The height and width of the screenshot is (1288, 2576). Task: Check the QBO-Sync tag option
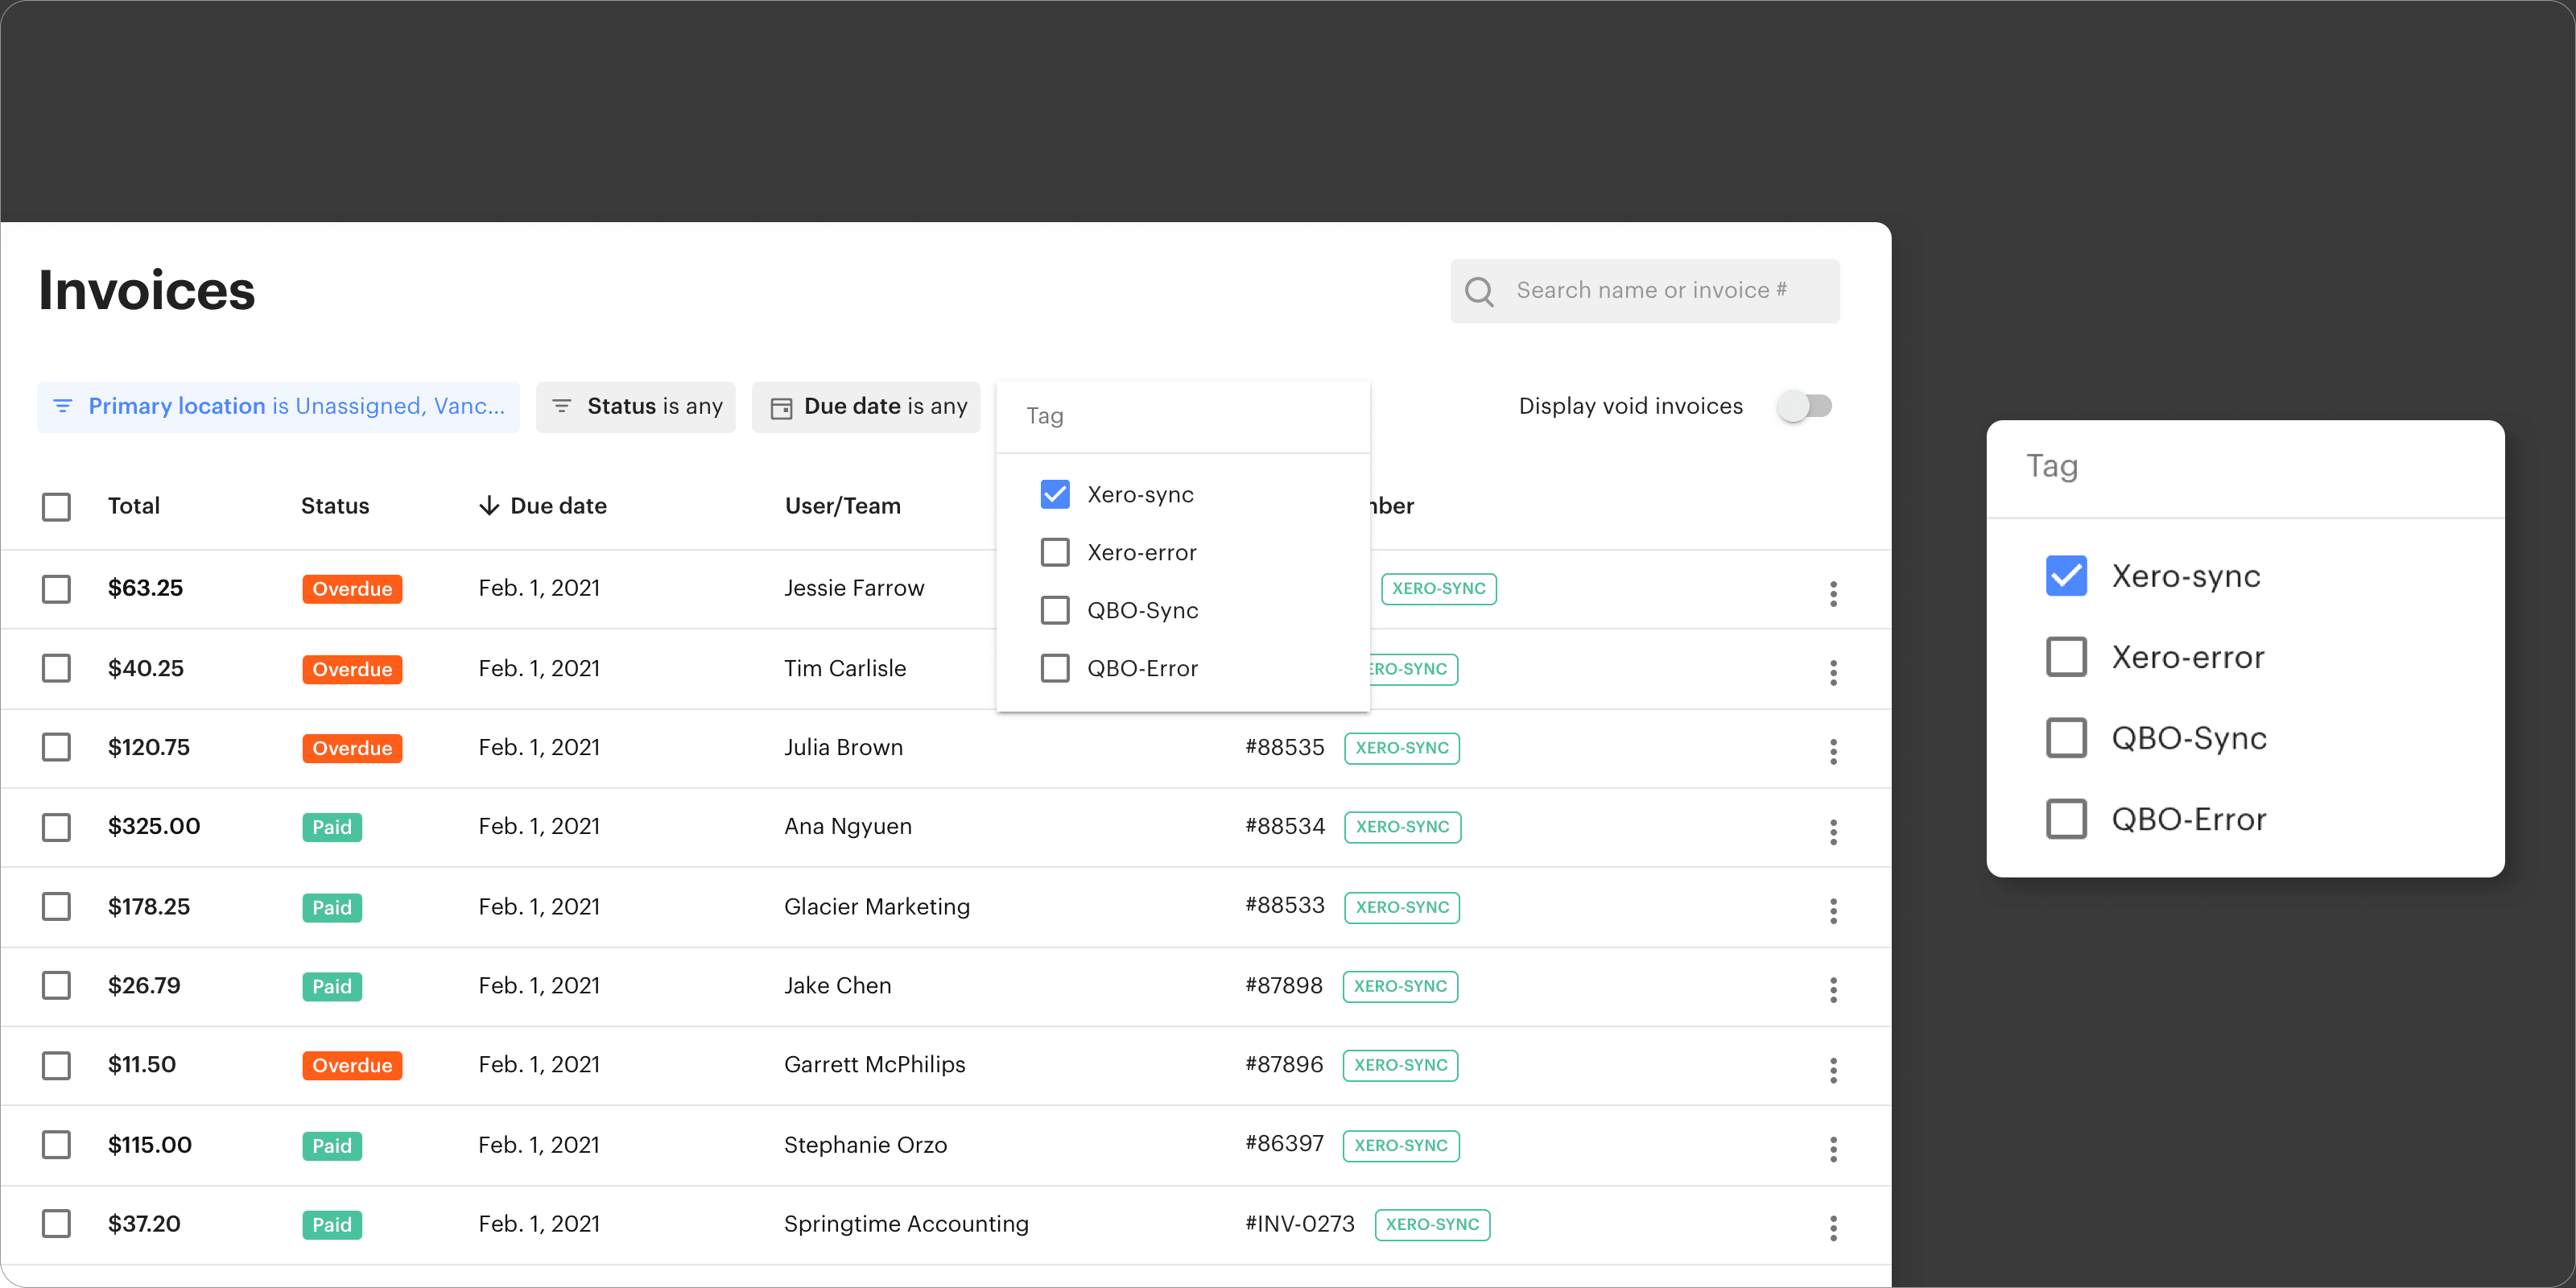tap(1055, 610)
